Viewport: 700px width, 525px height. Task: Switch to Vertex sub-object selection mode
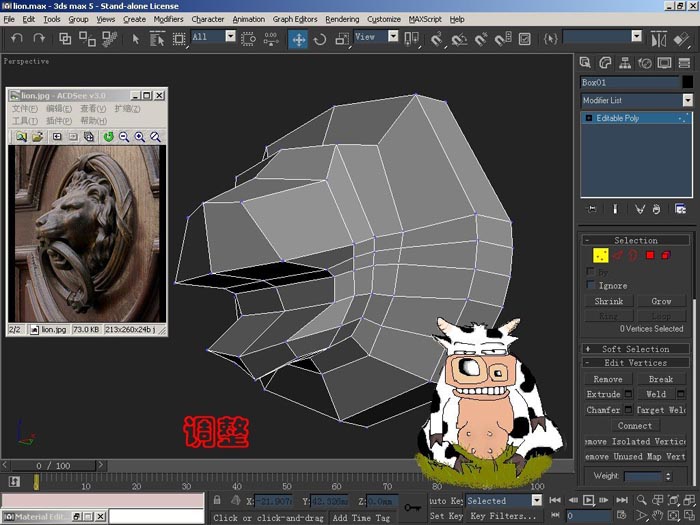[600, 255]
